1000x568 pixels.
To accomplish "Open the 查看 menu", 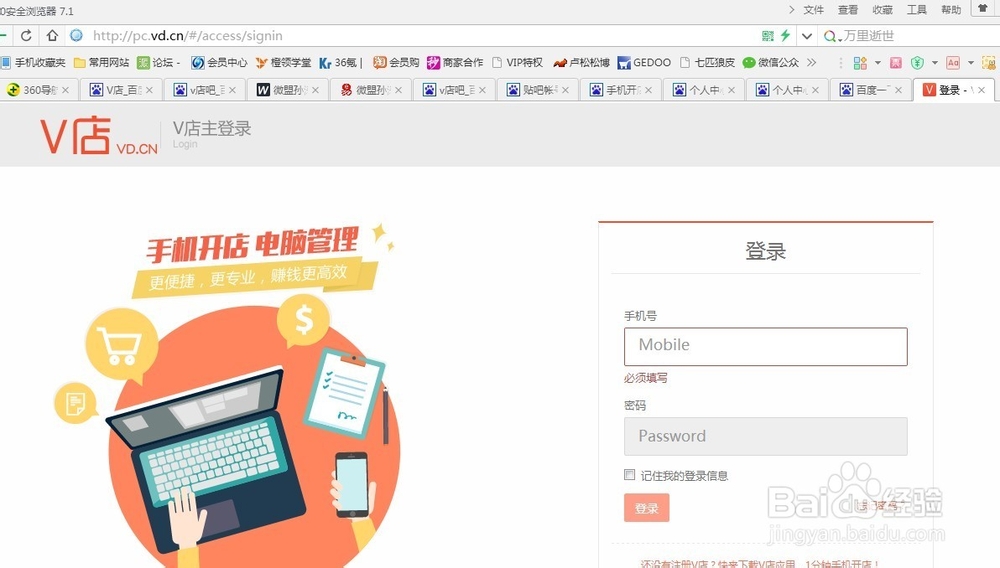I will pyautogui.click(x=848, y=10).
